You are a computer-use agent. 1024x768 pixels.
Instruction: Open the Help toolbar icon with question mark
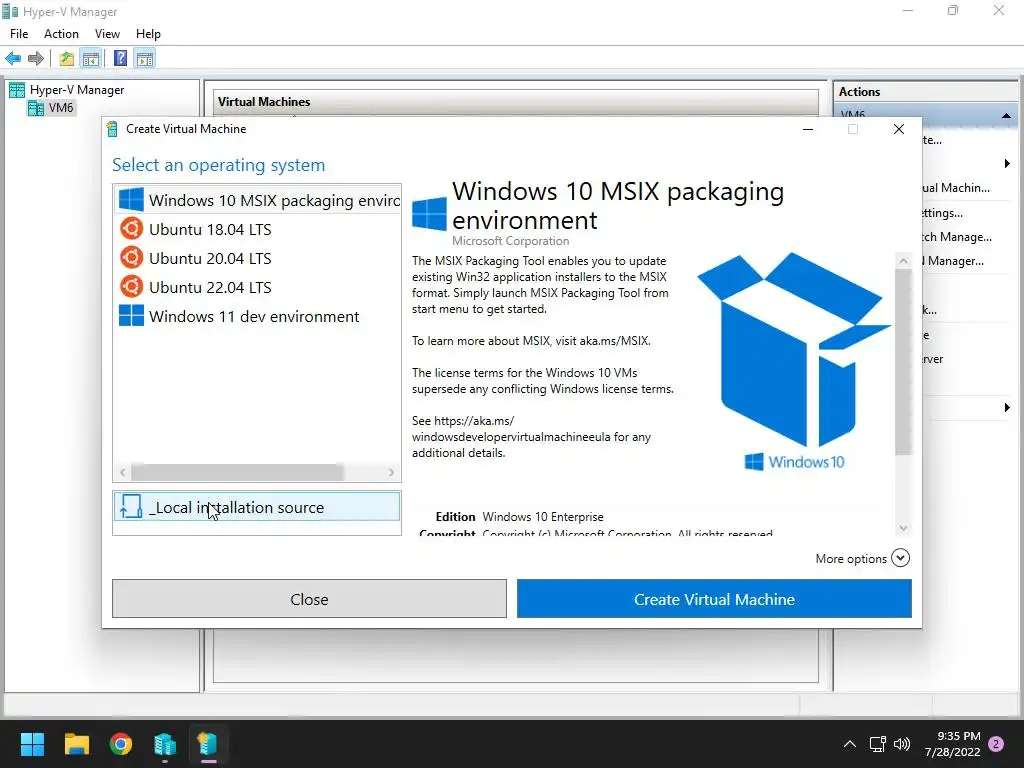(x=120, y=59)
